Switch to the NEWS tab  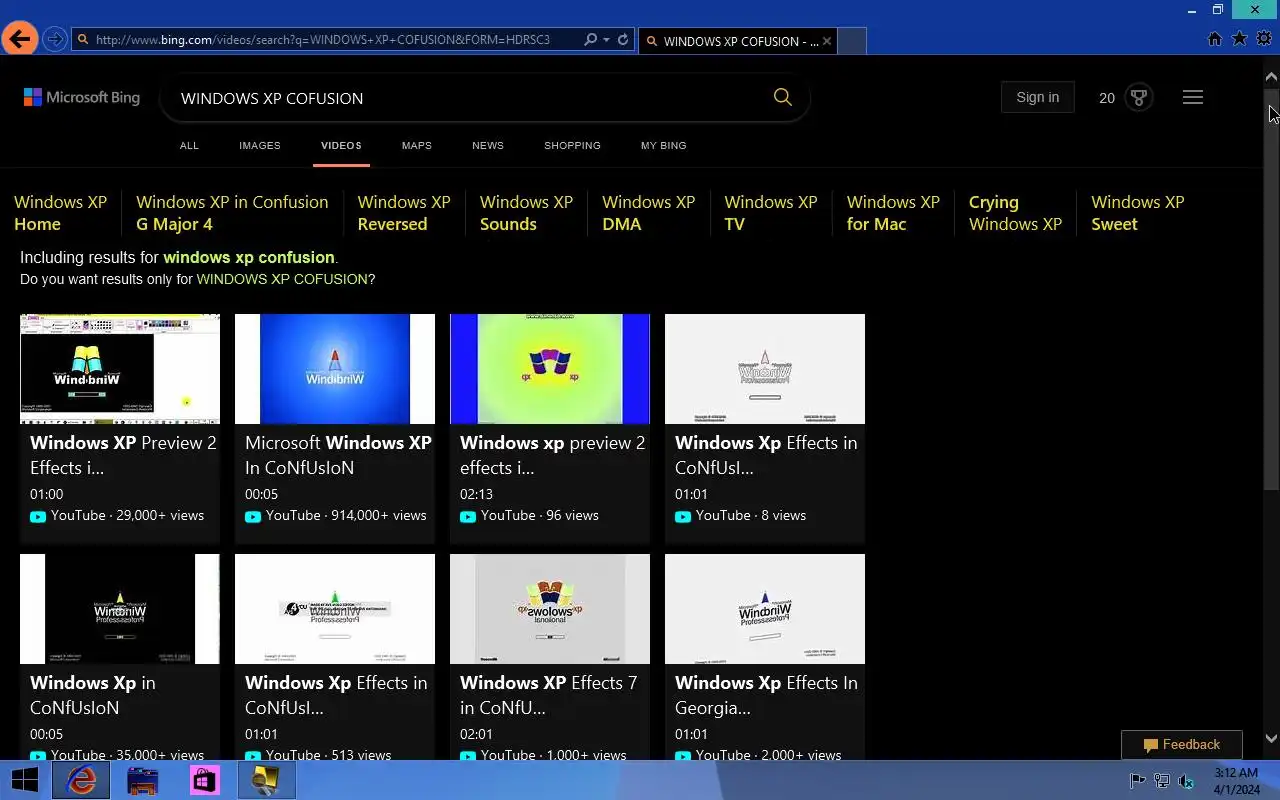point(488,146)
